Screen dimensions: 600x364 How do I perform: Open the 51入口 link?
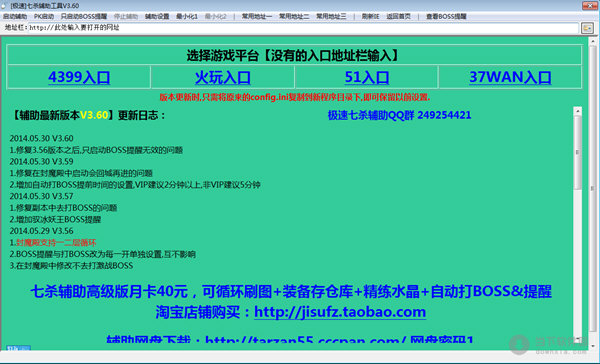367,77
